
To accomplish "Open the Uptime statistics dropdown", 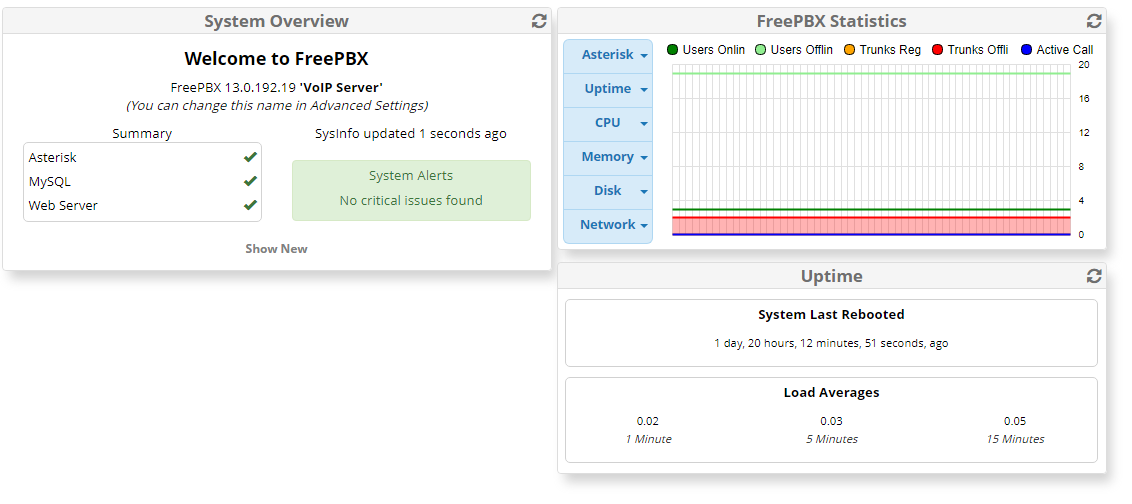I will point(608,89).
